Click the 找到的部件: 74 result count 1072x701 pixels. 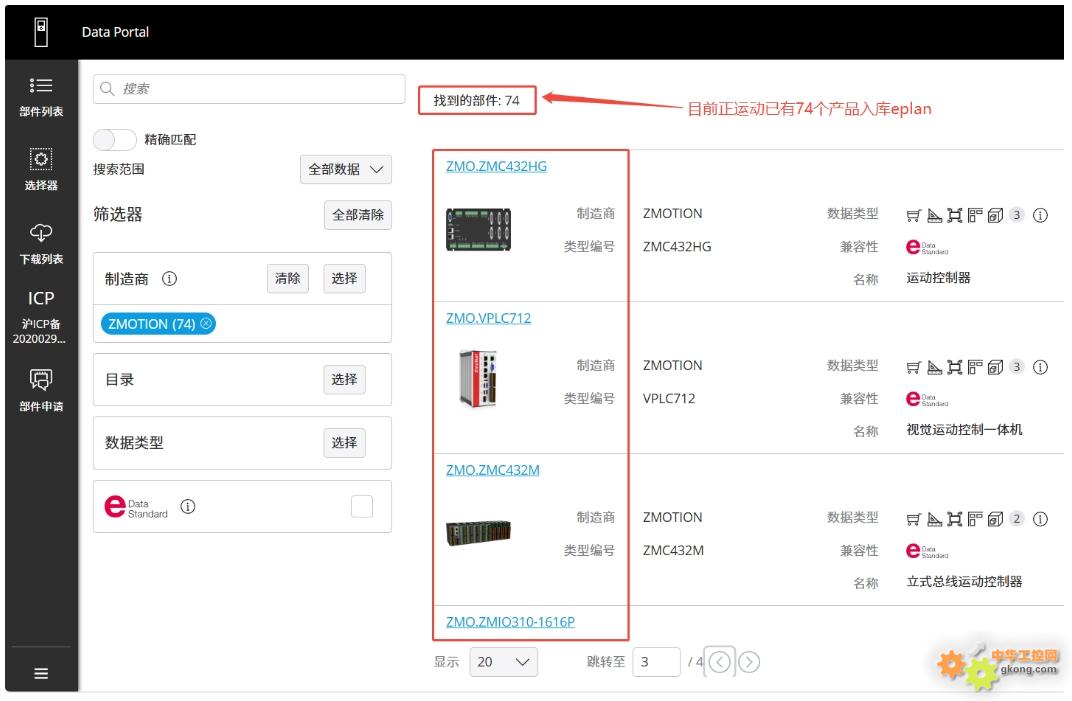click(x=477, y=101)
